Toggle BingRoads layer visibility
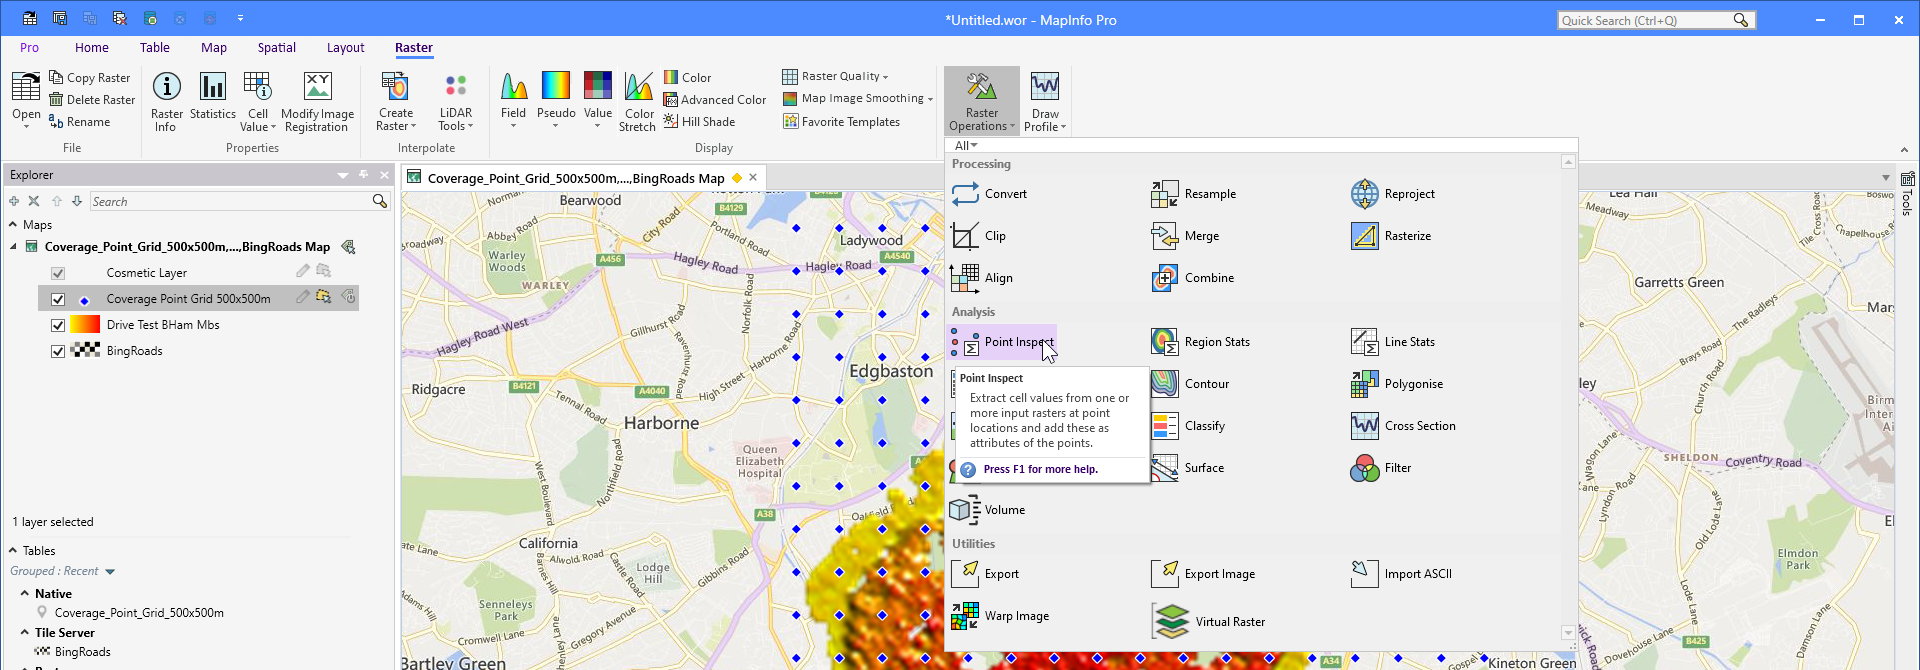This screenshot has width=1920, height=670. [x=58, y=351]
